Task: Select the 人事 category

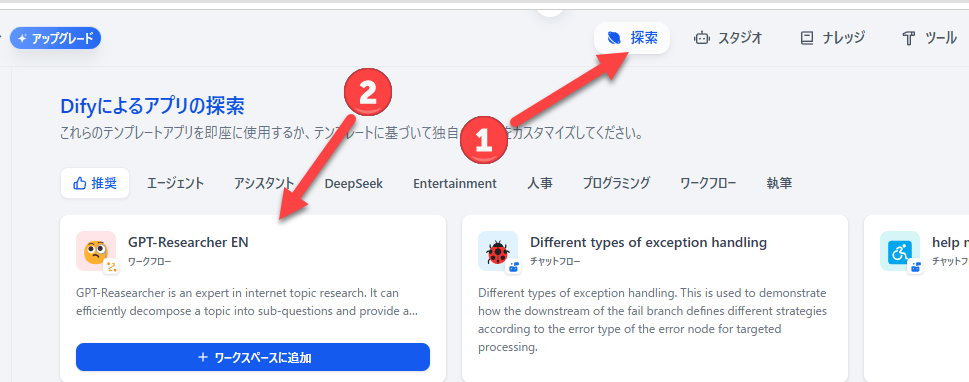Action: click(x=540, y=183)
